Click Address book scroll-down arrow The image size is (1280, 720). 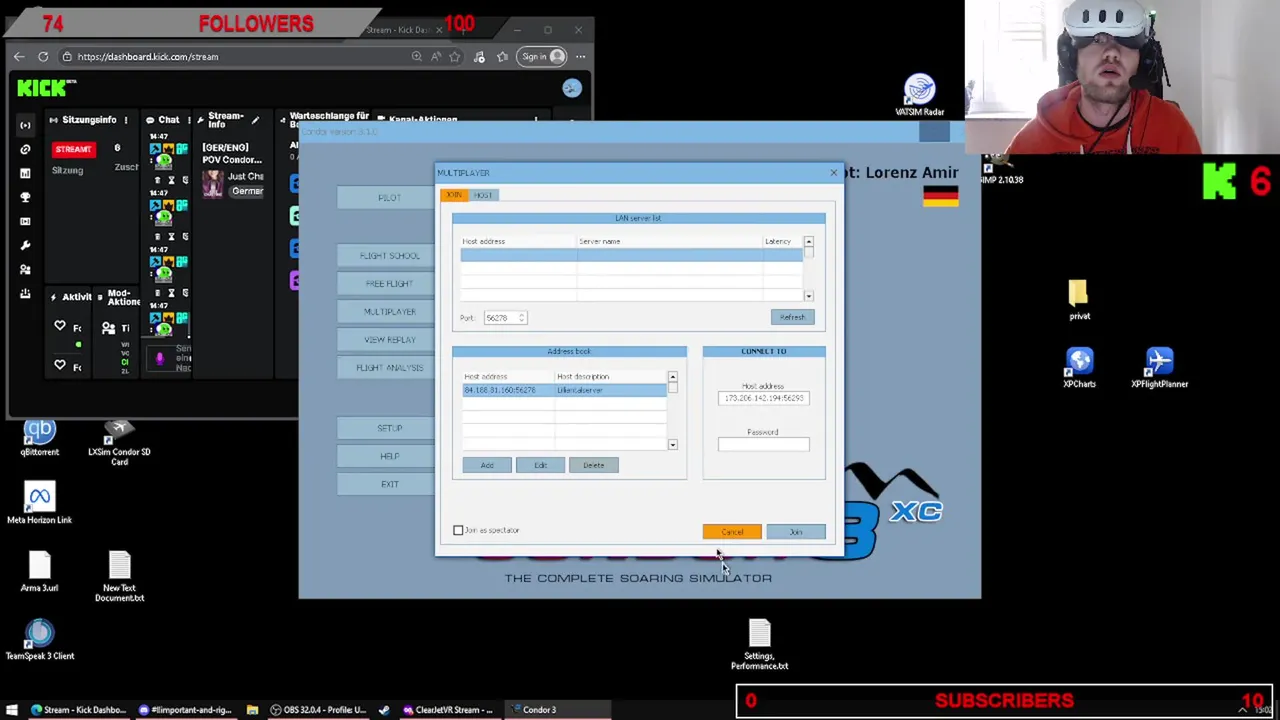[673, 444]
